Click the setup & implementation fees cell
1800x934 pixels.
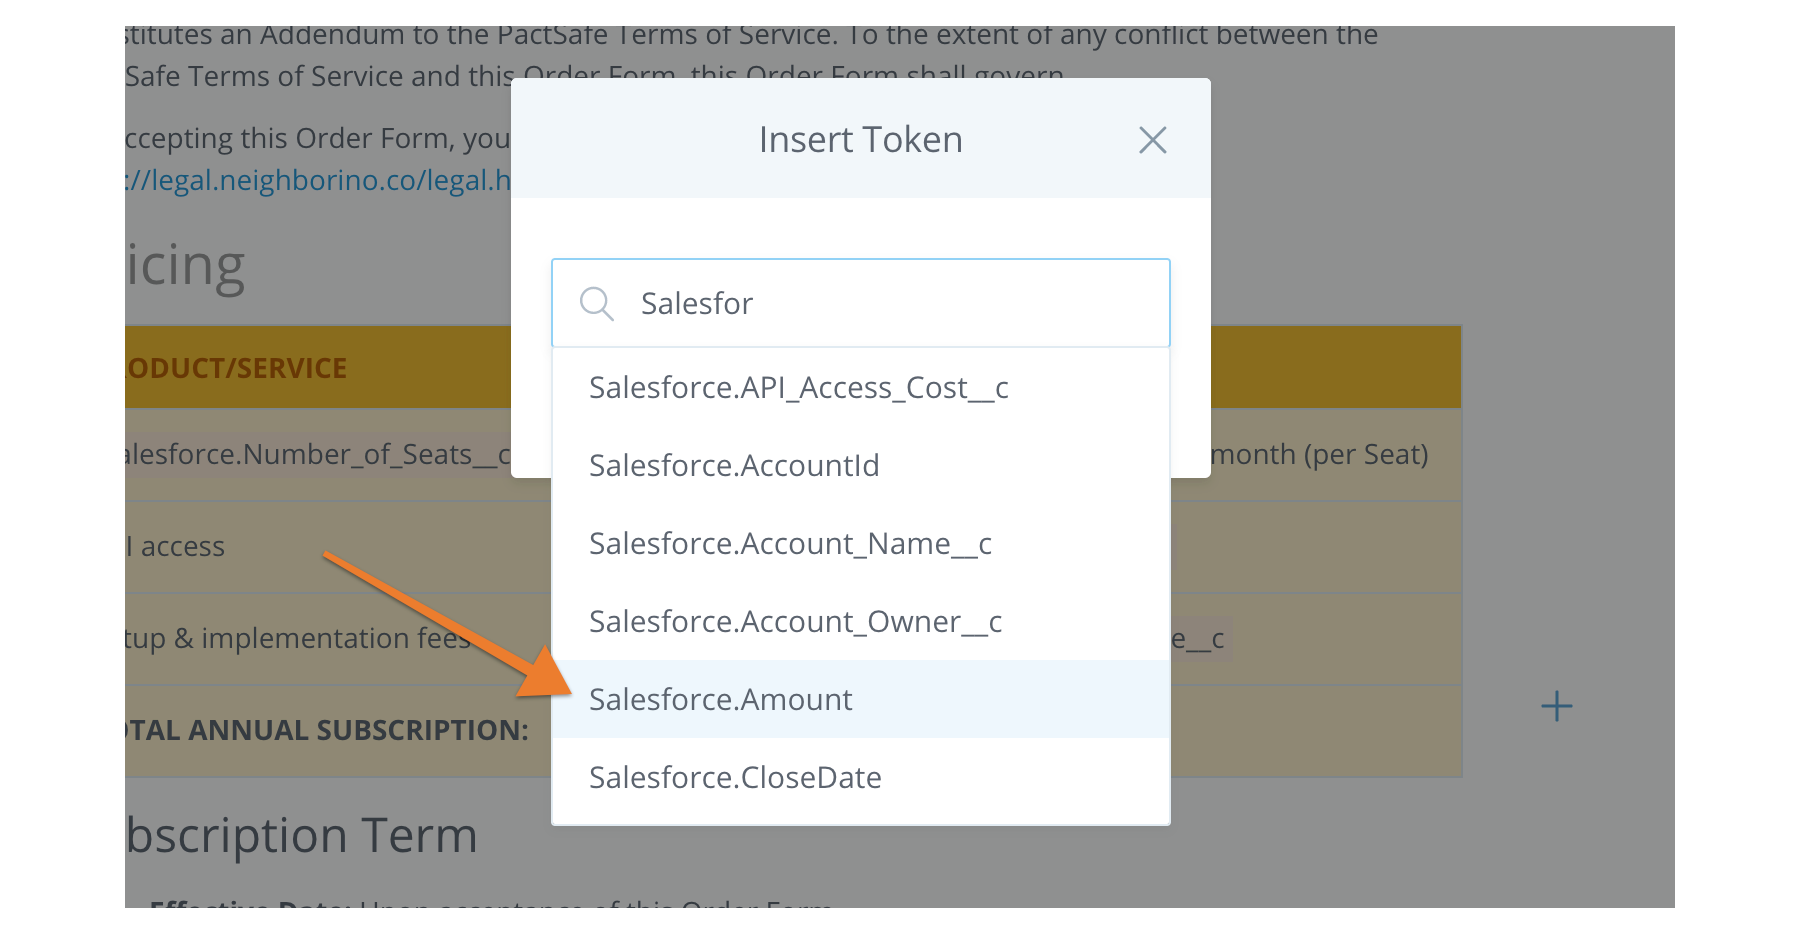[x=298, y=638]
